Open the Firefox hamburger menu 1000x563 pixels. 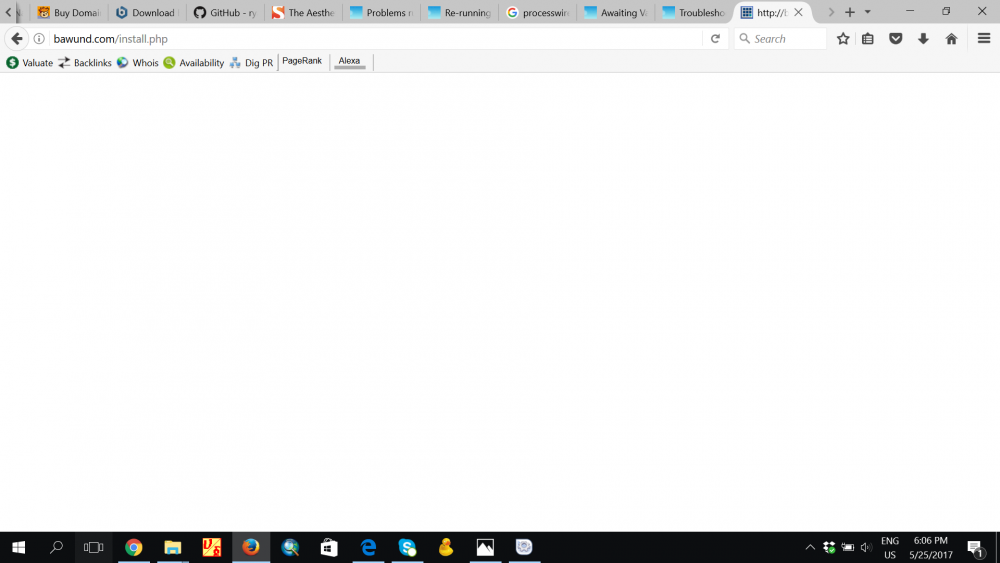(x=983, y=39)
